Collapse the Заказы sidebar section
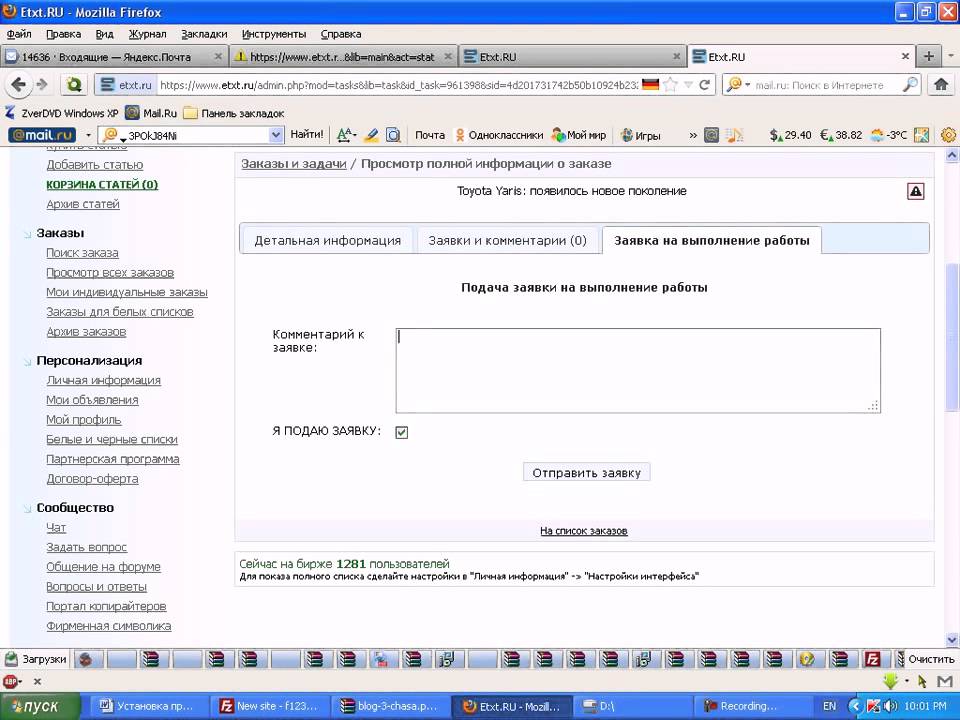The height and width of the screenshot is (720, 960). coord(27,234)
